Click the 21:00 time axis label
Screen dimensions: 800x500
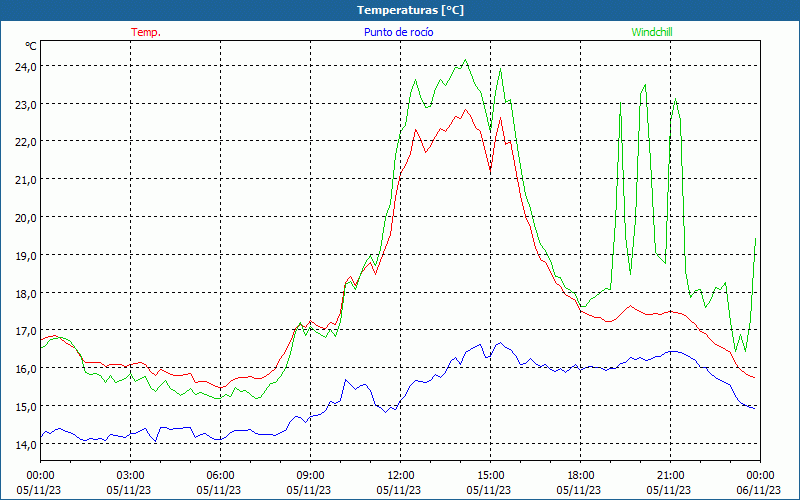tap(670, 476)
